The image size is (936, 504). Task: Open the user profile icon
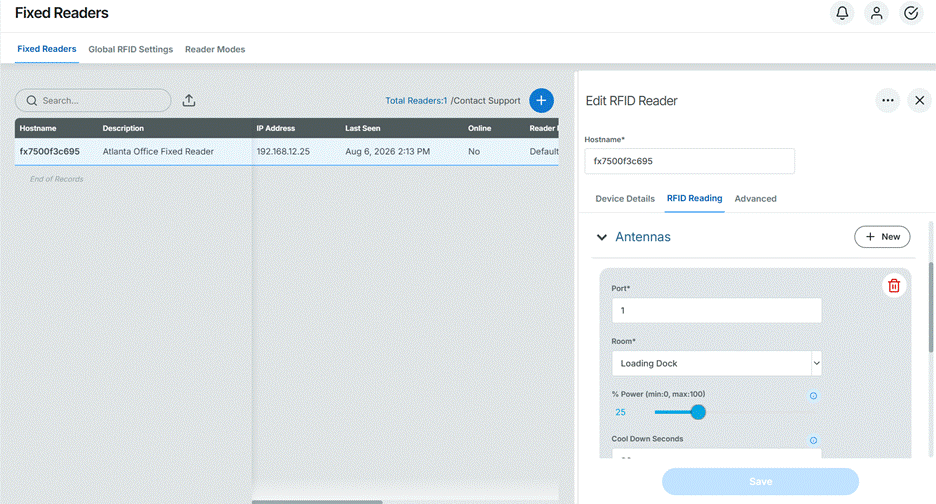coord(876,13)
